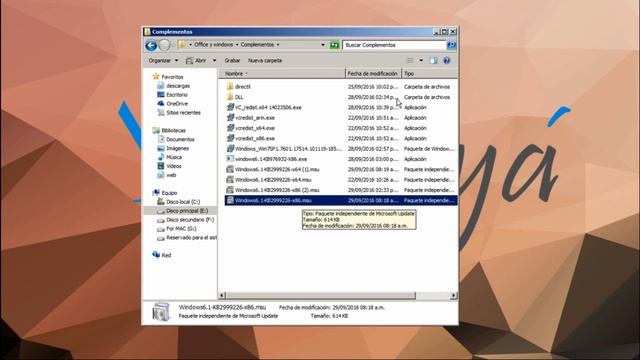The image size is (640, 360).
Task: Select Windows6.1-KB2999226-x64.msu file
Action: (273, 180)
